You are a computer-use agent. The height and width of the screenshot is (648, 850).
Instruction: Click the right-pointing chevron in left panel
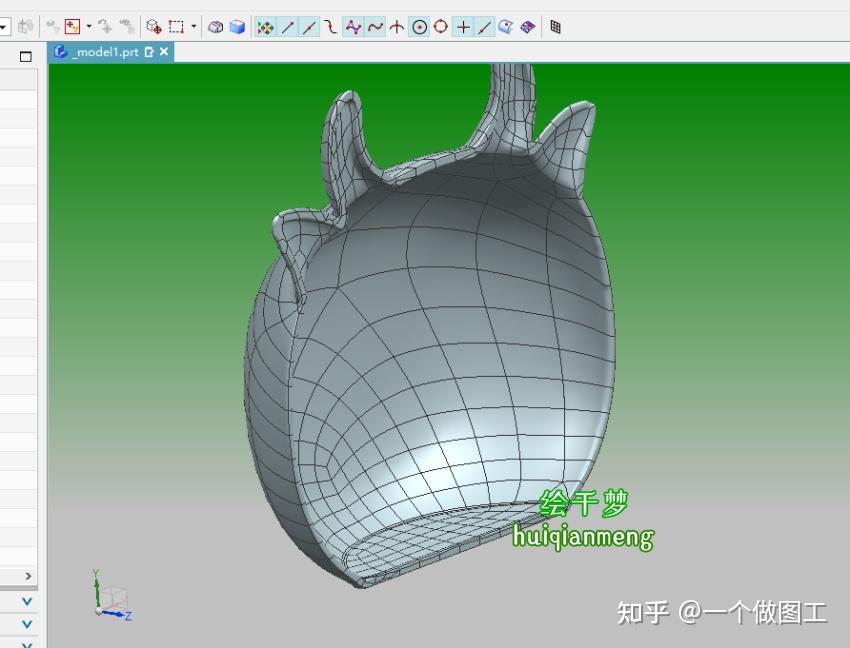[x=28, y=576]
